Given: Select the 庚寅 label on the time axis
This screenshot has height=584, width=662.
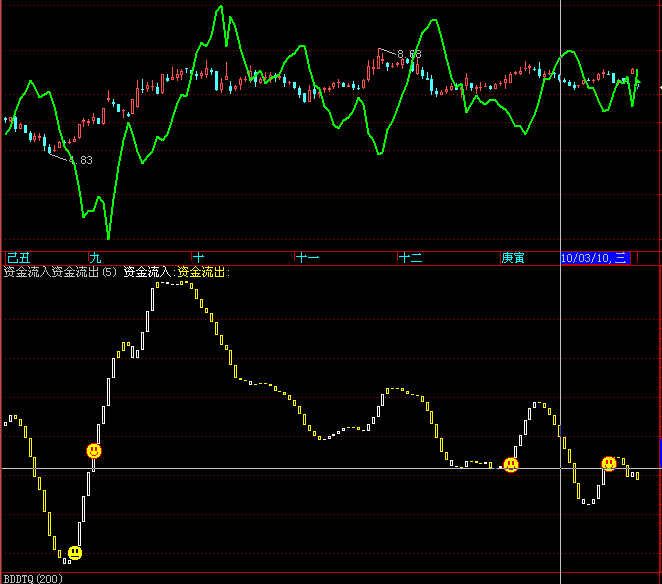Looking at the screenshot, I should coord(513,258).
